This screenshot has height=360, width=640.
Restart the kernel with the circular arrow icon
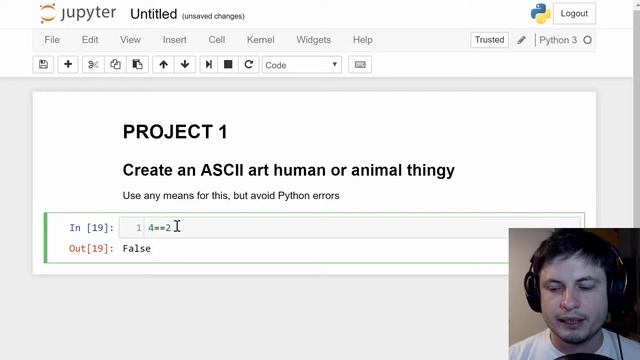point(249,64)
